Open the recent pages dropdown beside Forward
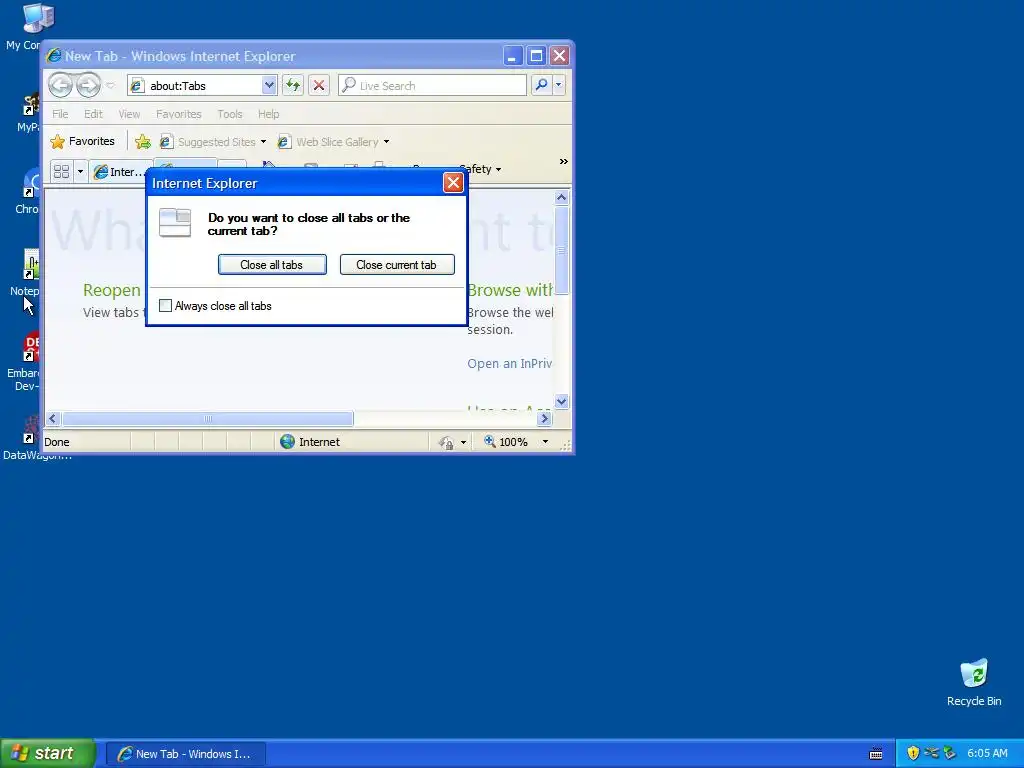This screenshot has height=768, width=1024. pyautogui.click(x=110, y=86)
